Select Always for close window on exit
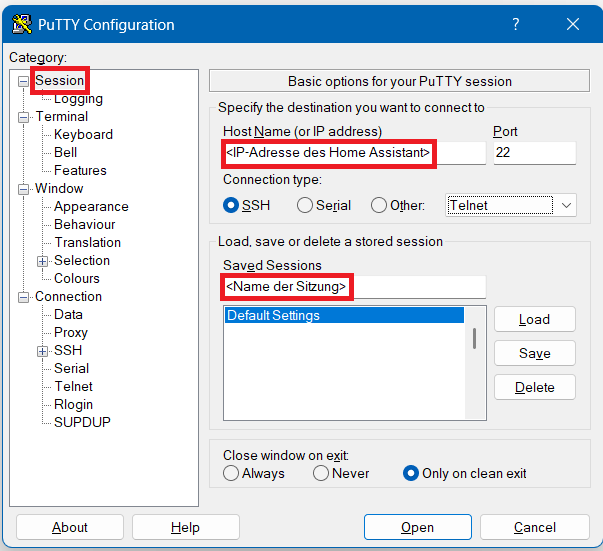The image size is (603, 551). (x=231, y=473)
